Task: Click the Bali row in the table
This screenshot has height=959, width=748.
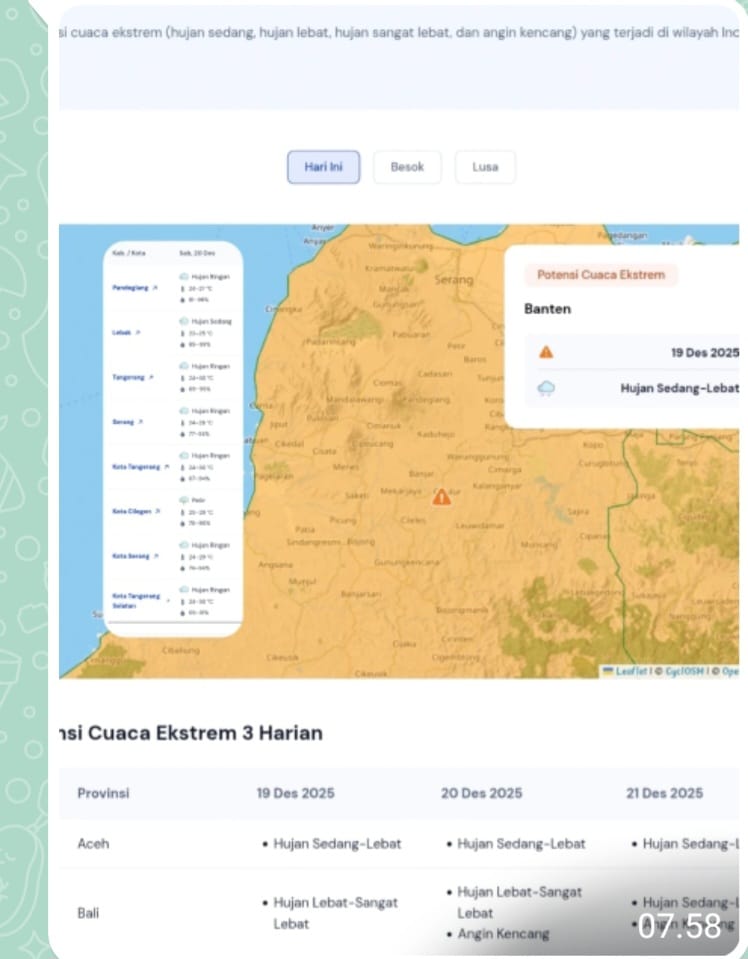Action: [x=89, y=913]
